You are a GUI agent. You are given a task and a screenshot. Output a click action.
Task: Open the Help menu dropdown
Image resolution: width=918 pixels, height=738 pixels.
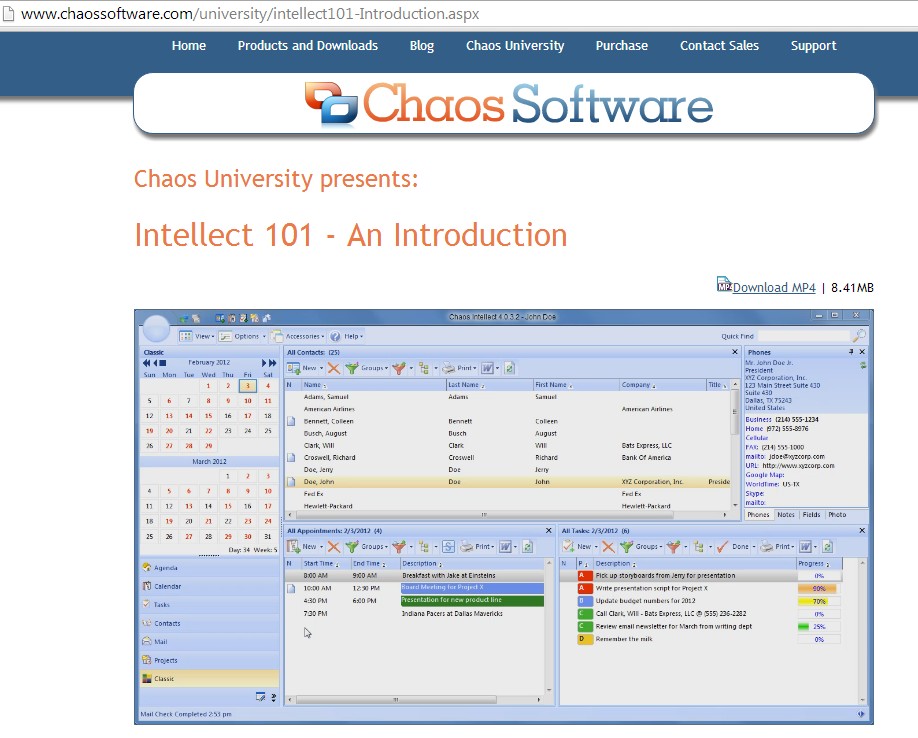pos(347,337)
